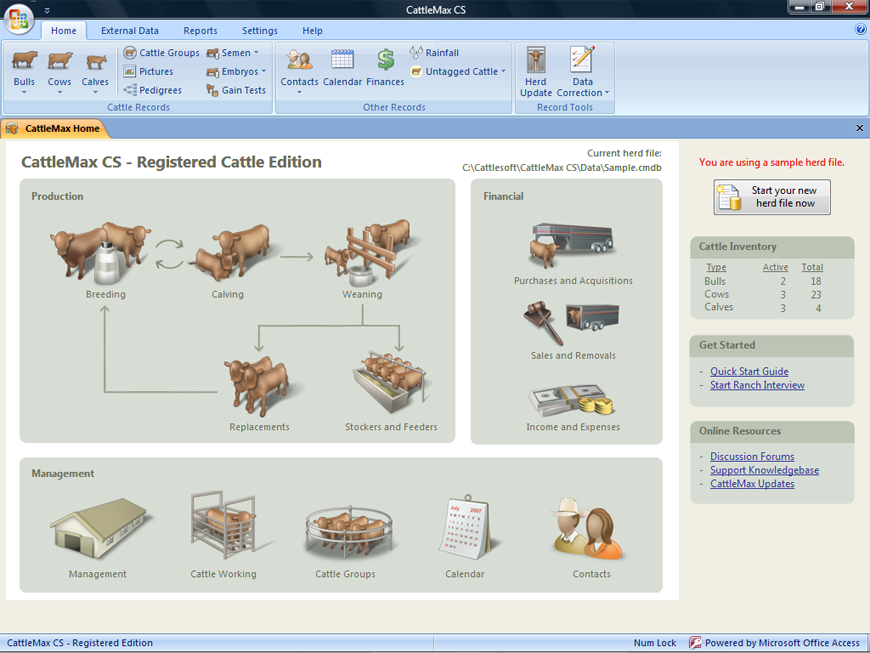Open the Bulls records icon in ribbon
The image size is (870, 653).
[x=24, y=61]
